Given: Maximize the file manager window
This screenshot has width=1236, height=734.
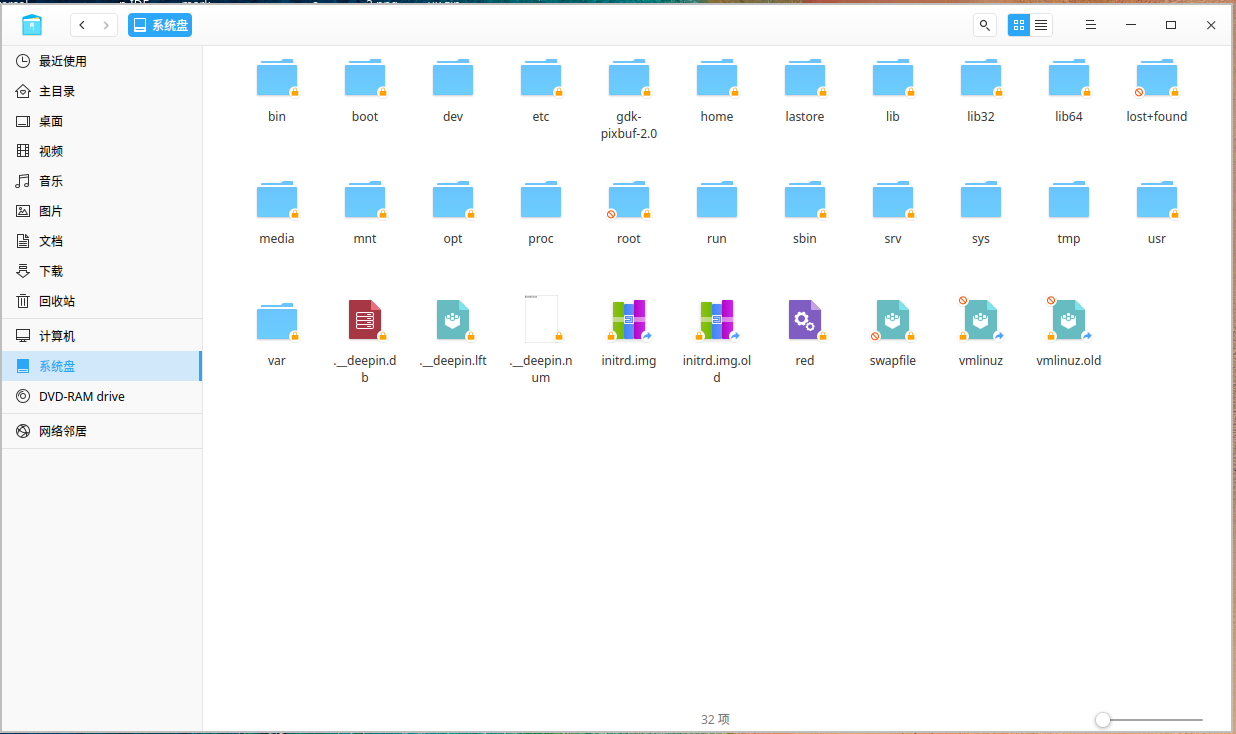Looking at the screenshot, I should 1171,25.
